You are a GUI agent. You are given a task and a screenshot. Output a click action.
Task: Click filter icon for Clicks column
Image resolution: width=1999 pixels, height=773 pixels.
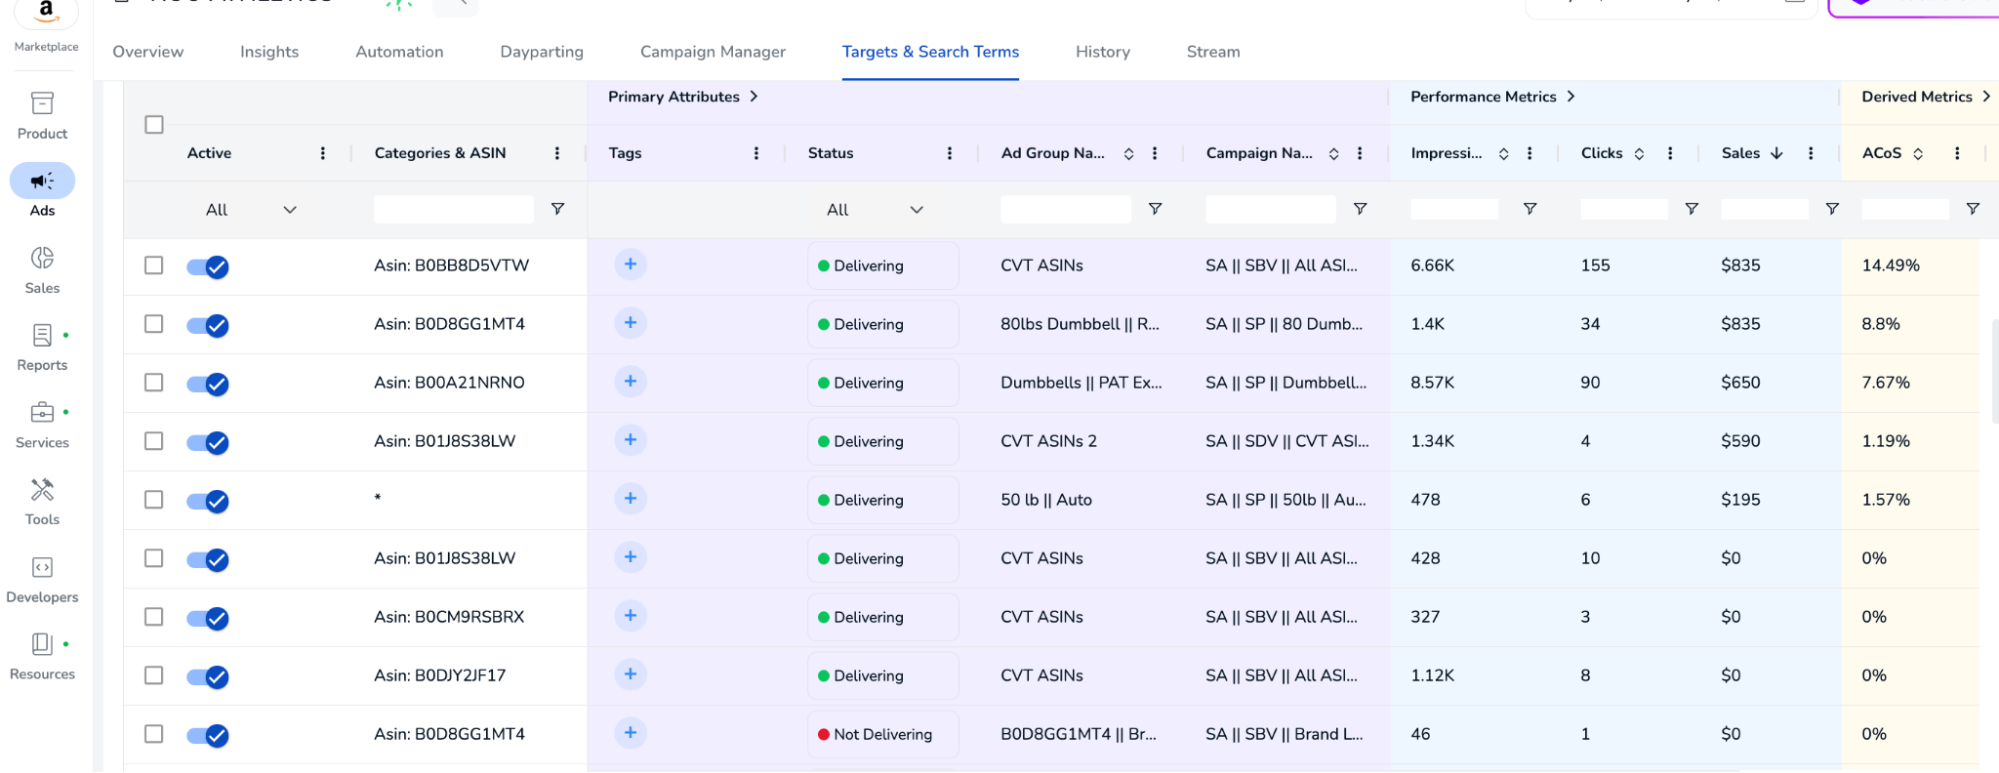click(x=1692, y=209)
